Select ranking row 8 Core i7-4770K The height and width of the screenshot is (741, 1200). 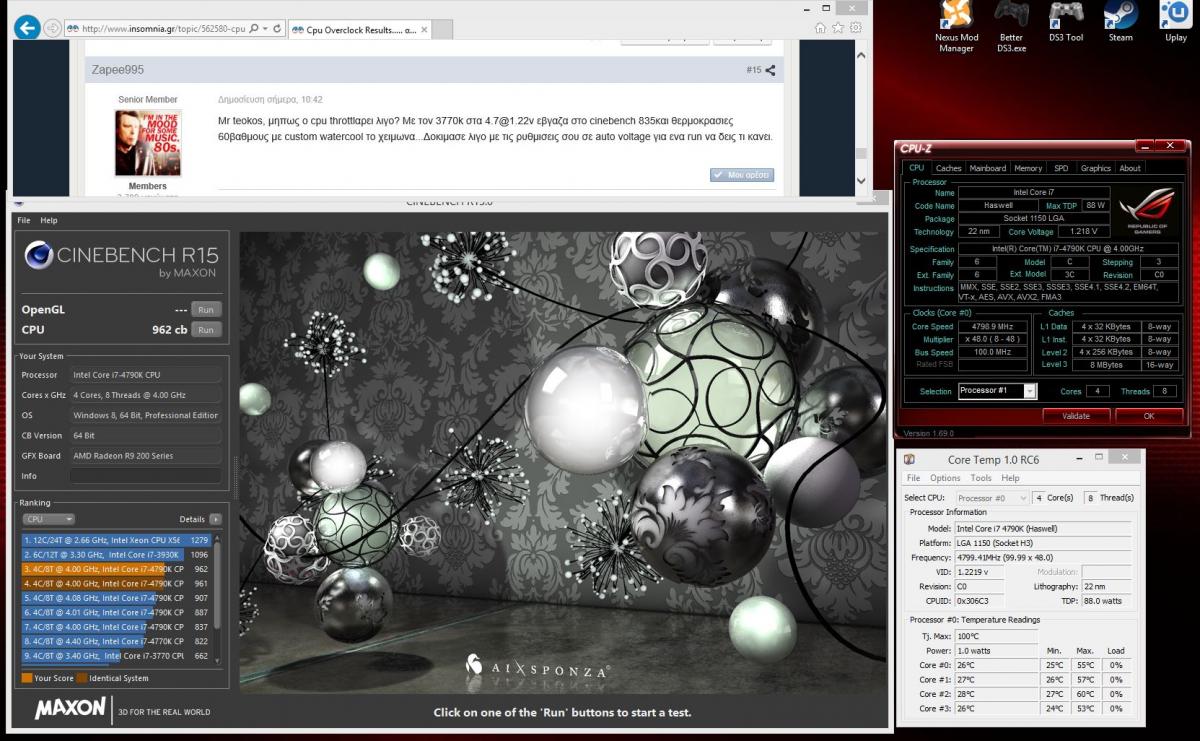116,641
